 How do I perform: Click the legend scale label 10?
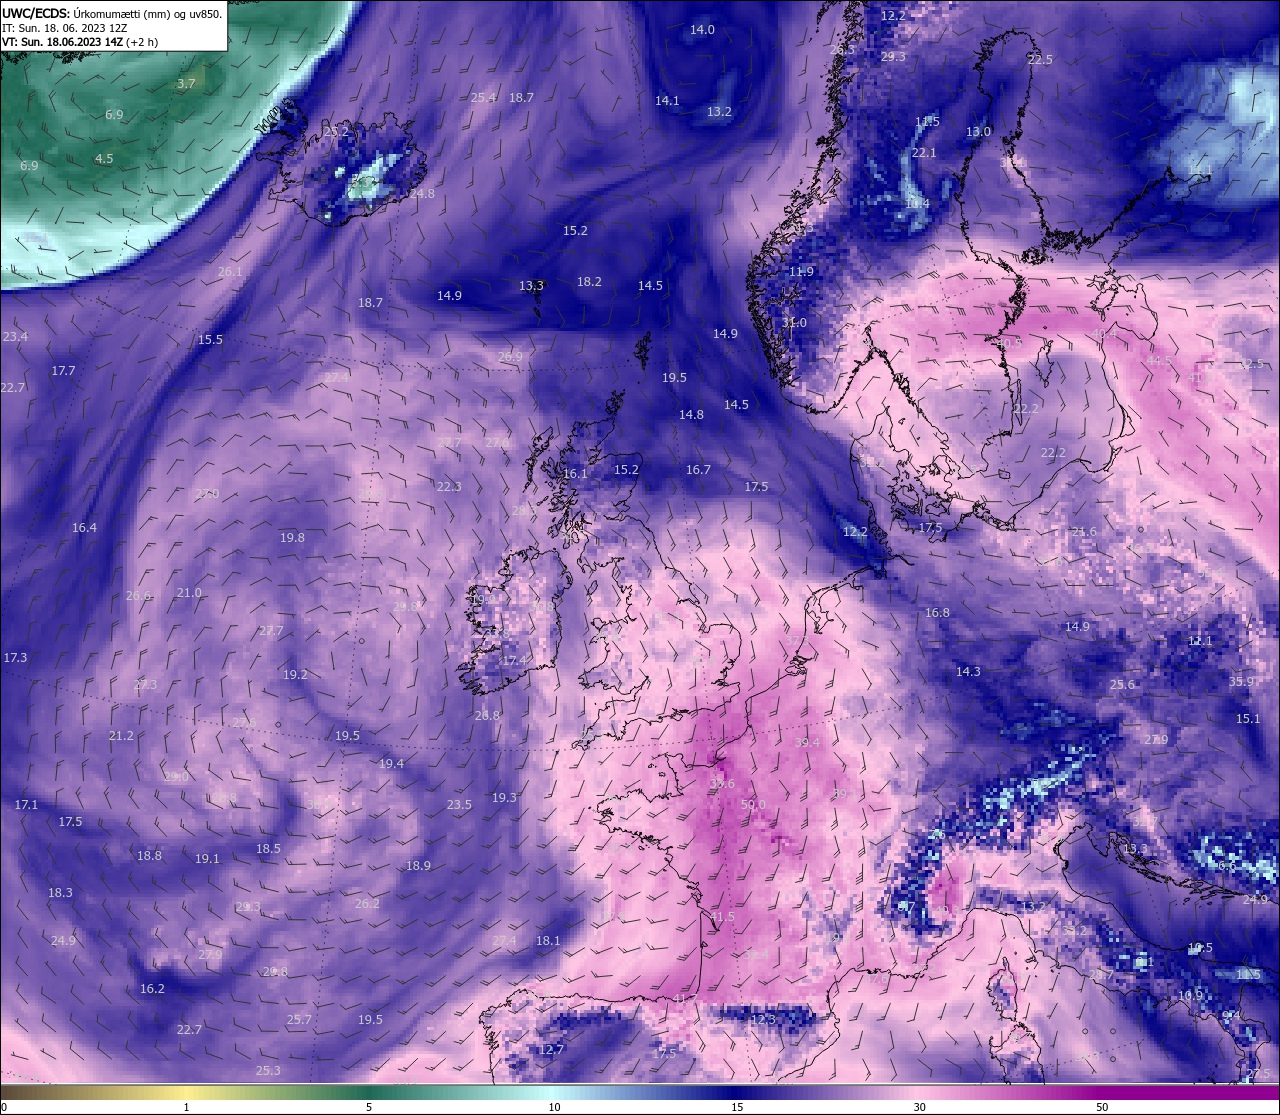(x=554, y=1107)
